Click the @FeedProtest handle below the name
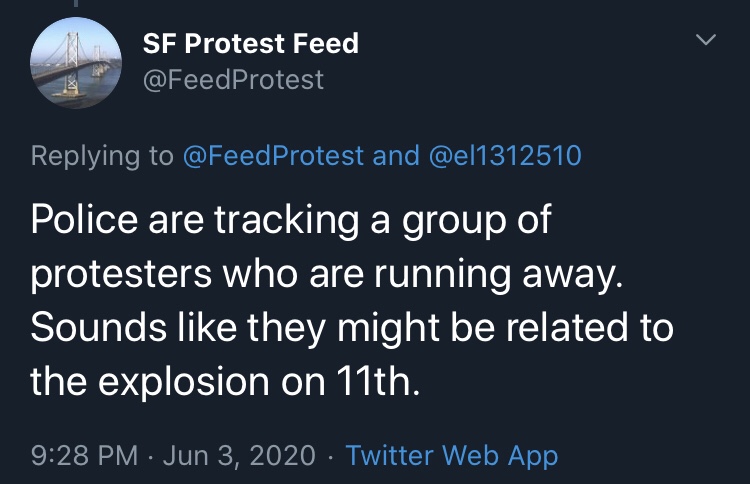Viewport: 750px width, 484px height. pyautogui.click(x=234, y=79)
